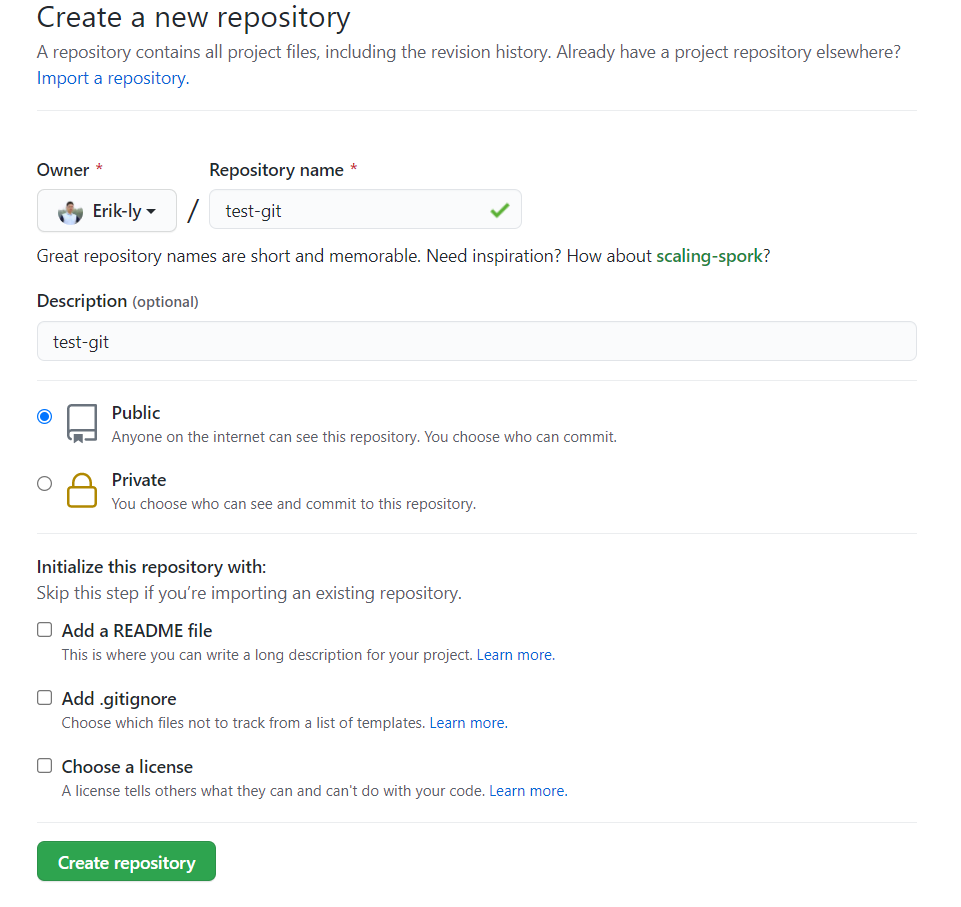
Task: Enable the Add a README file checkbox
Action: pos(44,629)
